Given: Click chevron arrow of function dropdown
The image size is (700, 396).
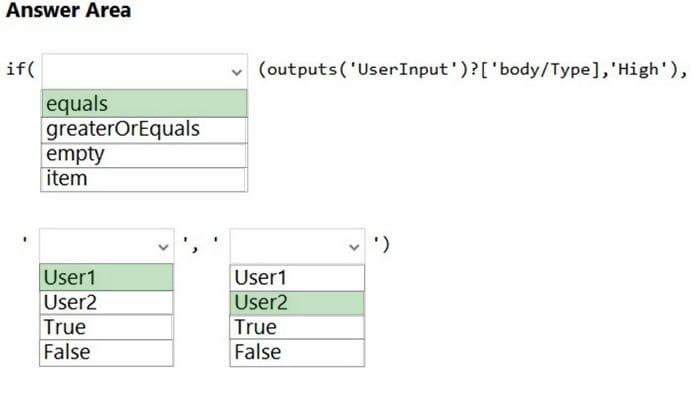Looking at the screenshot, I should [x=237, y=72].
